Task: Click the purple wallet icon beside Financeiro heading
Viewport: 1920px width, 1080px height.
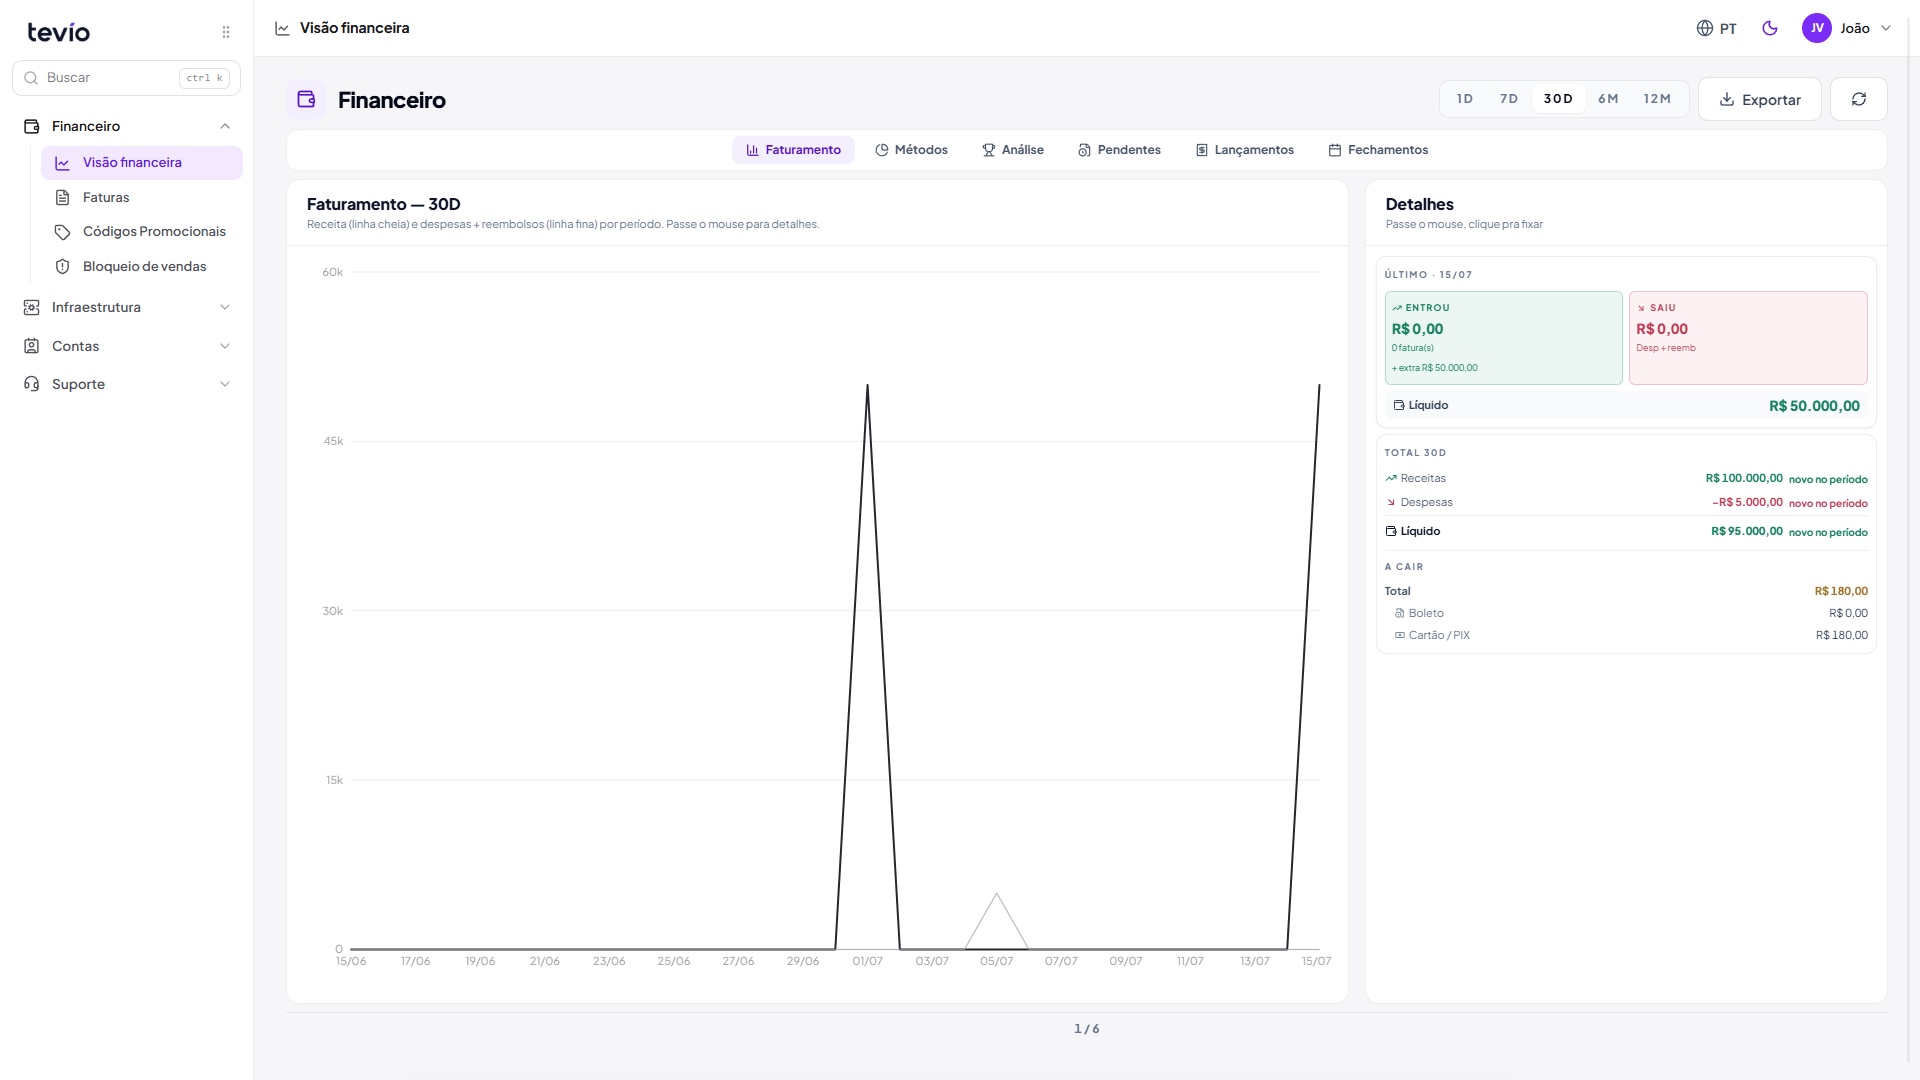Action: point(306,99)
